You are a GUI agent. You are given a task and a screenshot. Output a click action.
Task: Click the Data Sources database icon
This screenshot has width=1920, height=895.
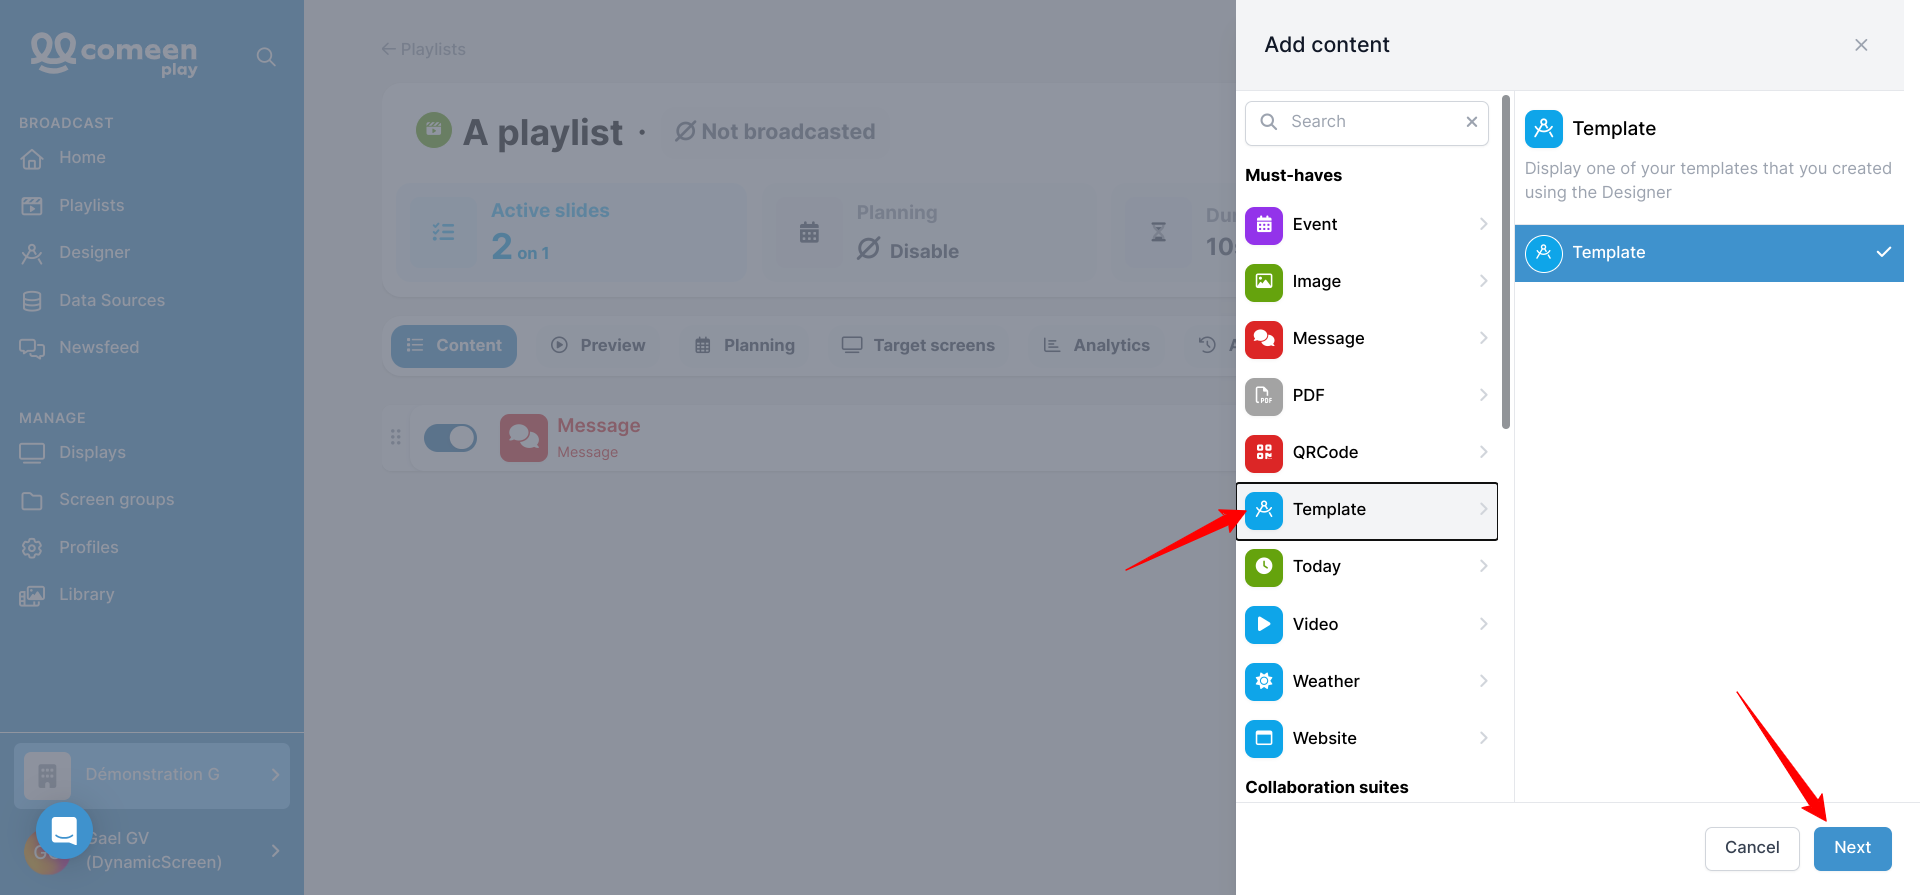(x=32, y=301)
